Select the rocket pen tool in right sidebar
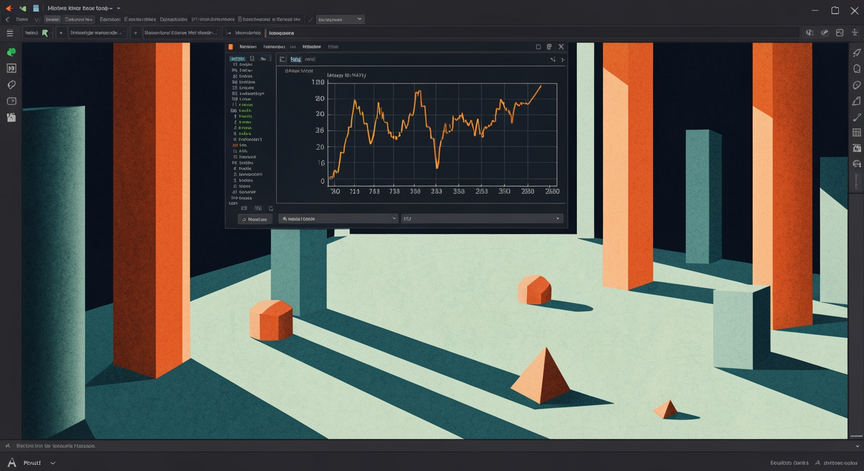The image size is (864, 471). pyautogui.click(x=856, y=53)
